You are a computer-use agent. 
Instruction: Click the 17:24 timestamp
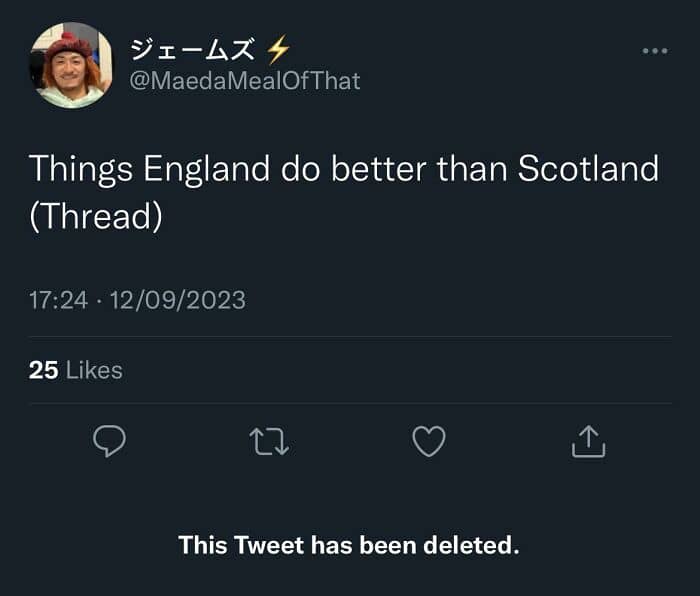[58, 300]
